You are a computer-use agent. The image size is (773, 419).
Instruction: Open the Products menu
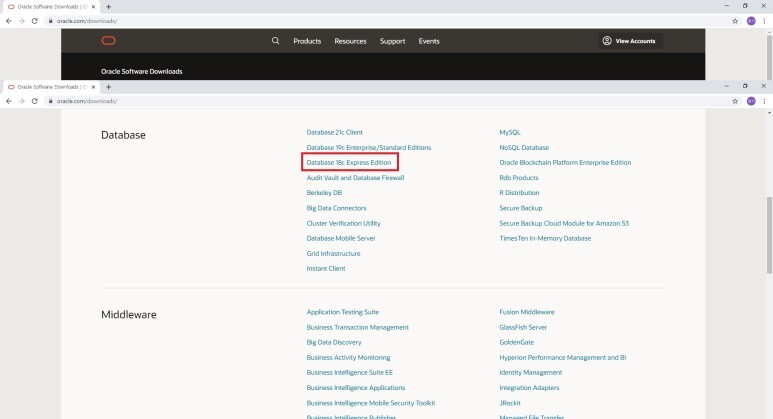pos(307,41)
